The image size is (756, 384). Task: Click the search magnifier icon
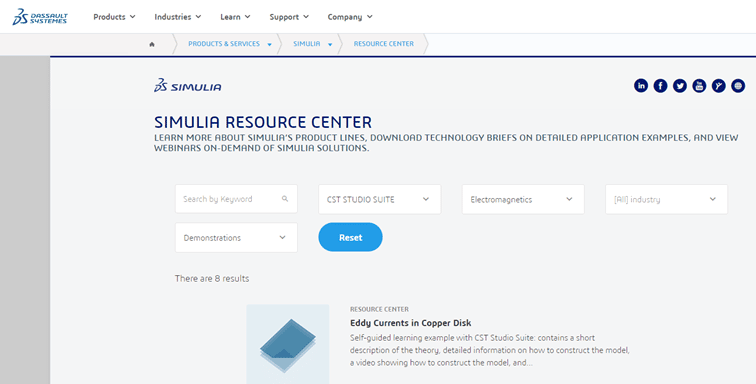(285, 199)
